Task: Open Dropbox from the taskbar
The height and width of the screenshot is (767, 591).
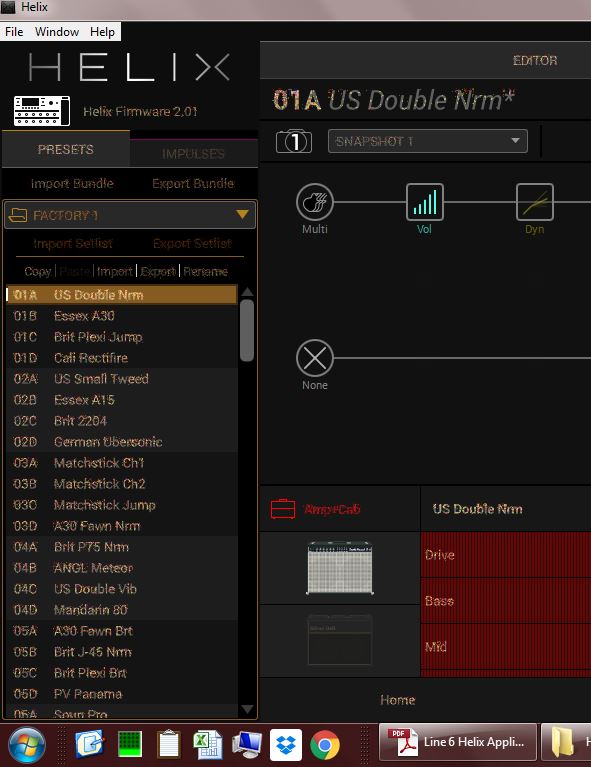Action: (x=286, y=744)
